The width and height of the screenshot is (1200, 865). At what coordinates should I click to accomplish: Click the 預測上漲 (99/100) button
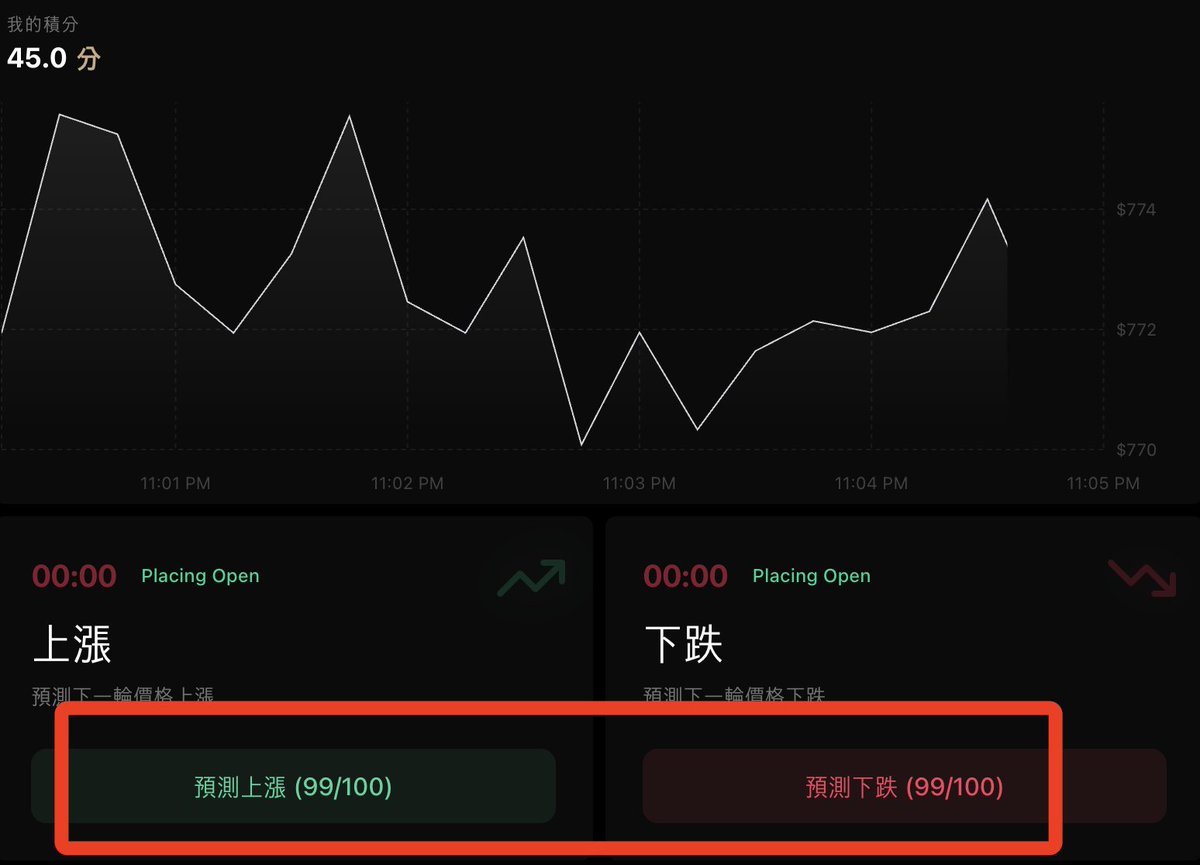click(293, 786)
